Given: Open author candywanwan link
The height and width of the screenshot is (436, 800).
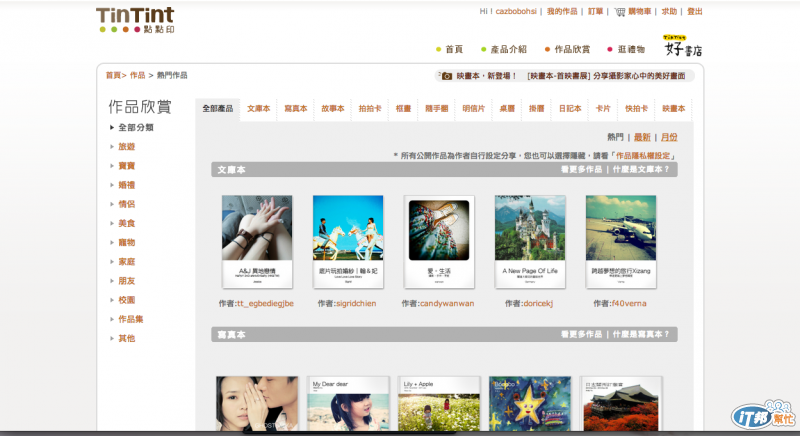Looking at the screenshot, I should (447, 303).
